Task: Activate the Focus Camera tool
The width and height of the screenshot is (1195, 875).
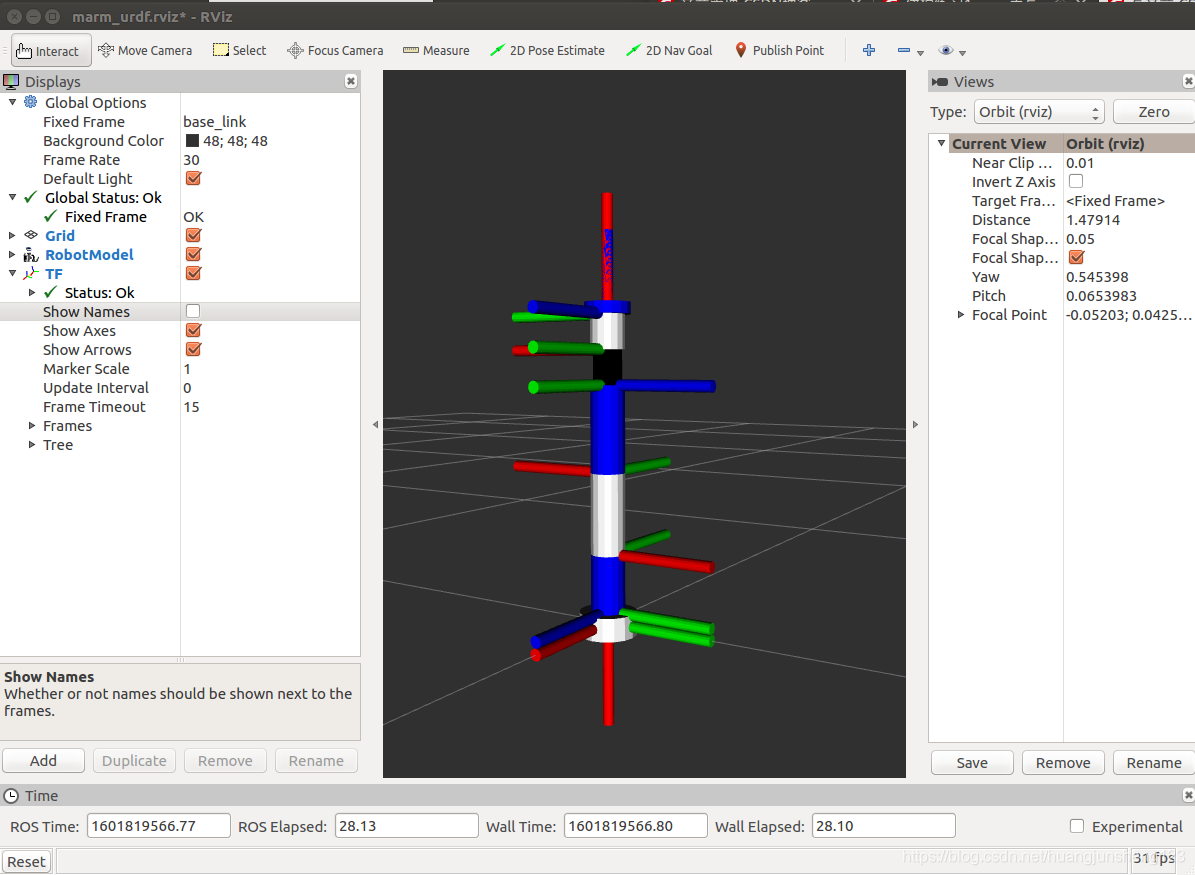Action: [x=335, y=50]
